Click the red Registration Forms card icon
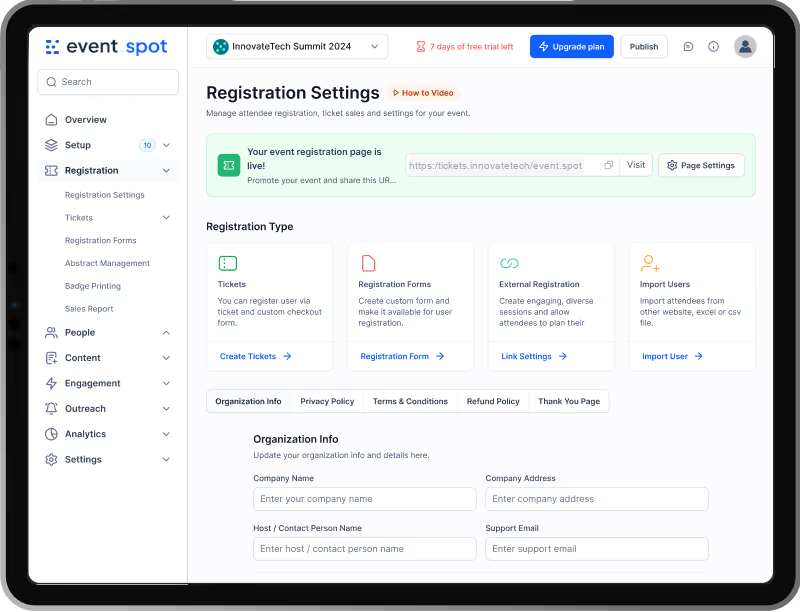This screenshot has height=612, width=800. (x=368, y=263)
